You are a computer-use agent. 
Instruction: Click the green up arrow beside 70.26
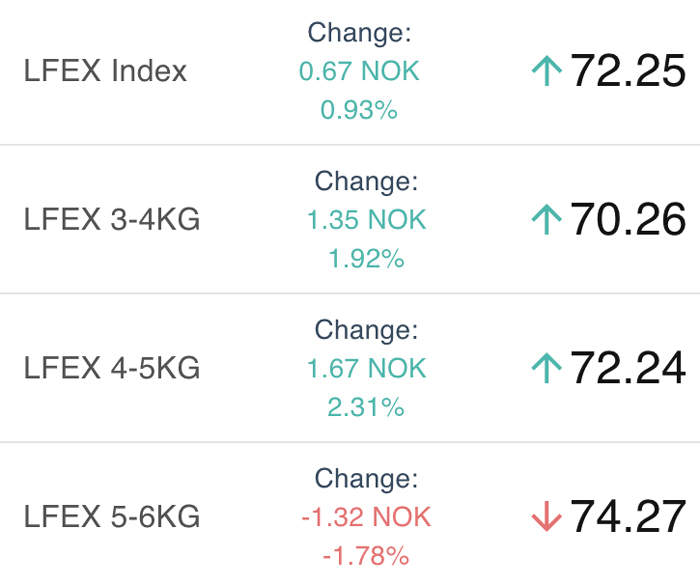click(546, 219)
